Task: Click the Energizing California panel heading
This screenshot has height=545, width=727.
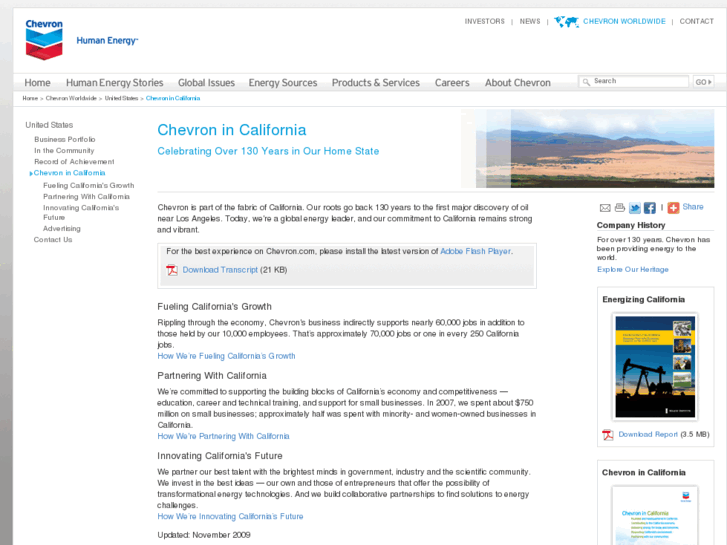Action: [x=644, y=299]
